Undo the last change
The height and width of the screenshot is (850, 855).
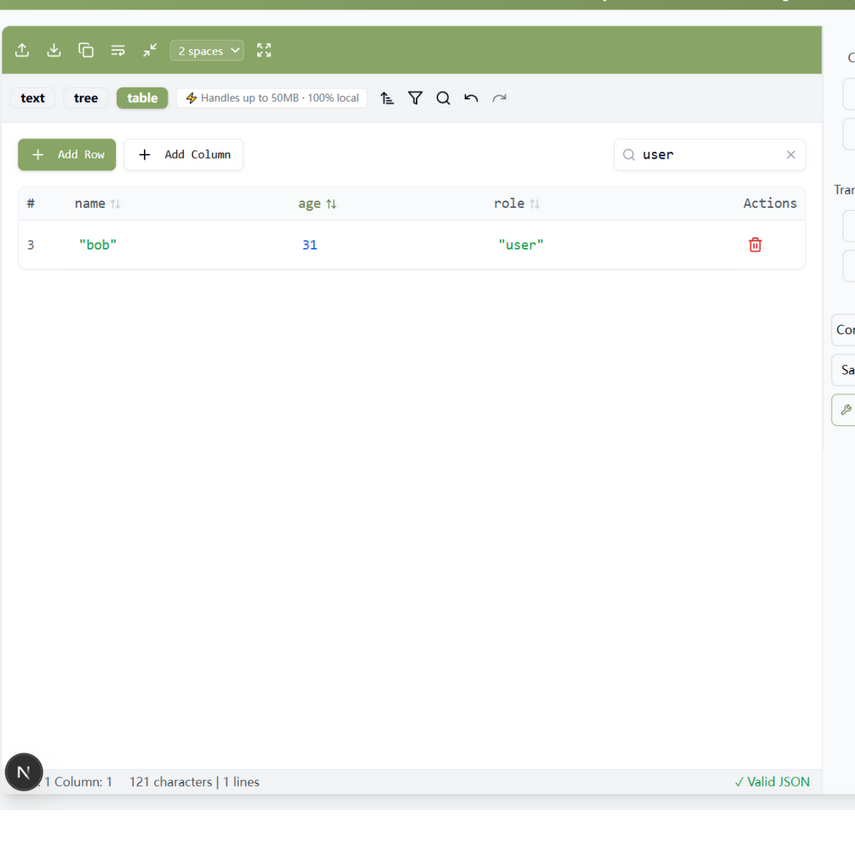point(471,98)
